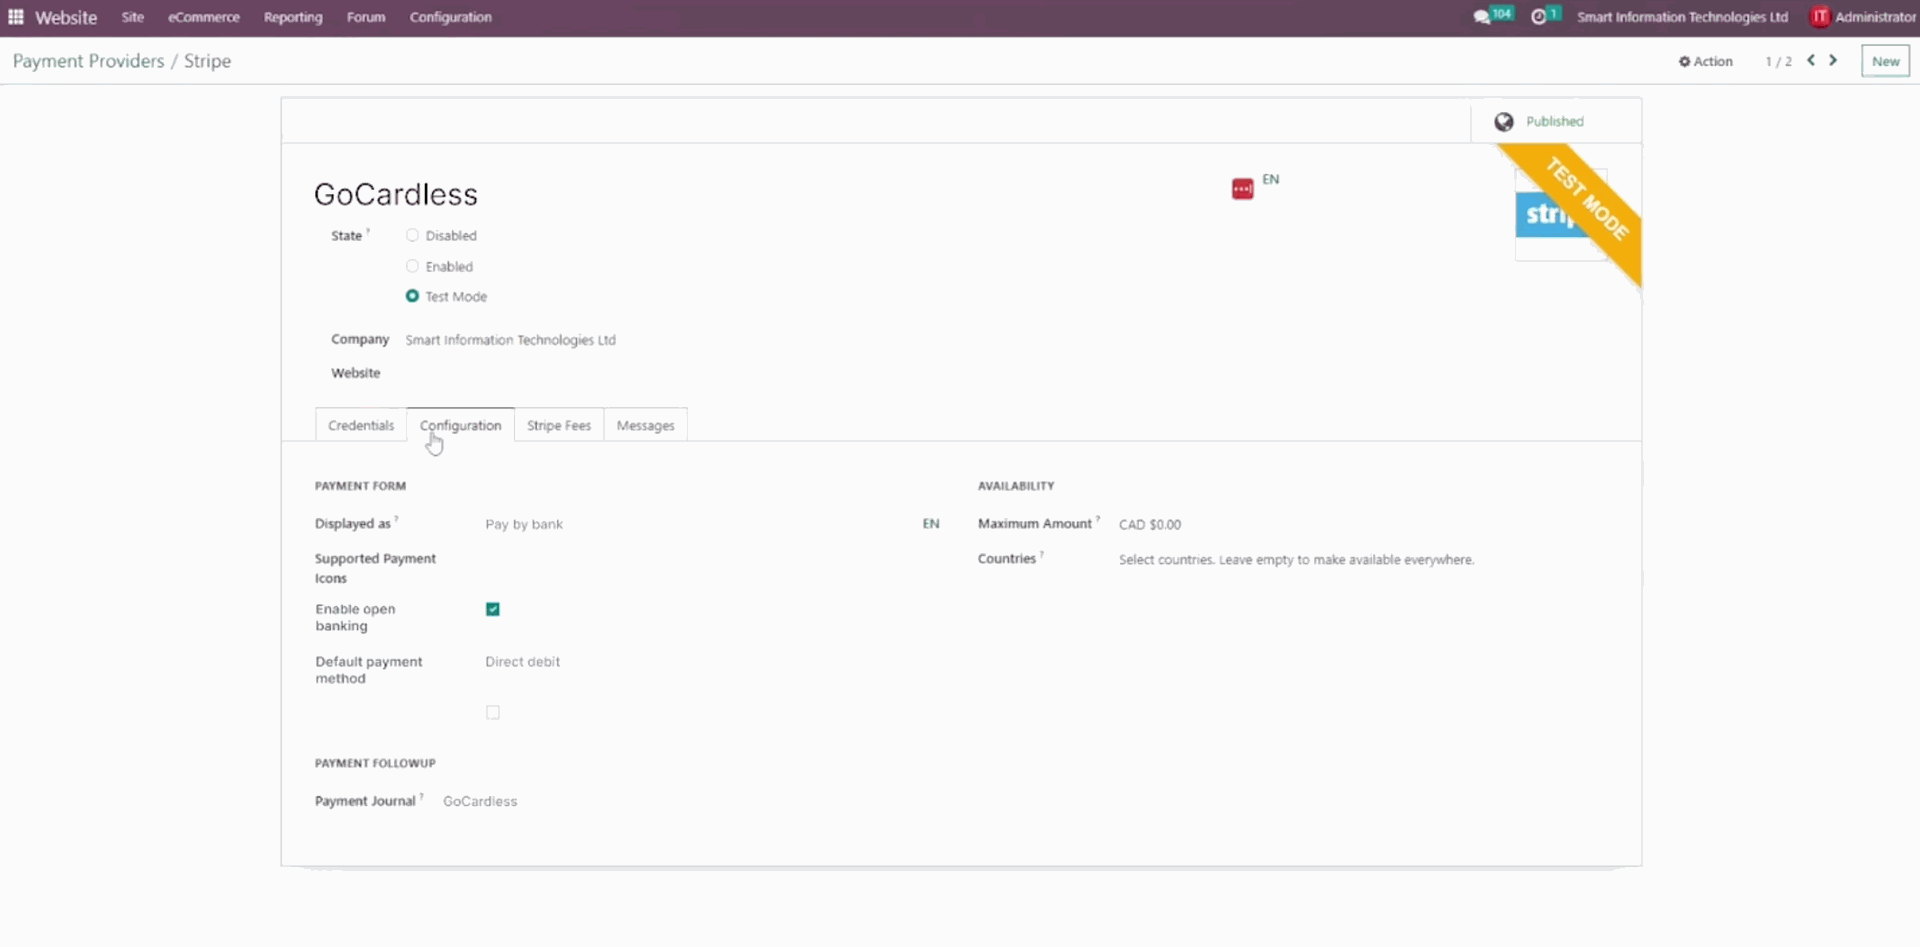
Task: Open the apps grid home menu
Action: pos(16,17)
